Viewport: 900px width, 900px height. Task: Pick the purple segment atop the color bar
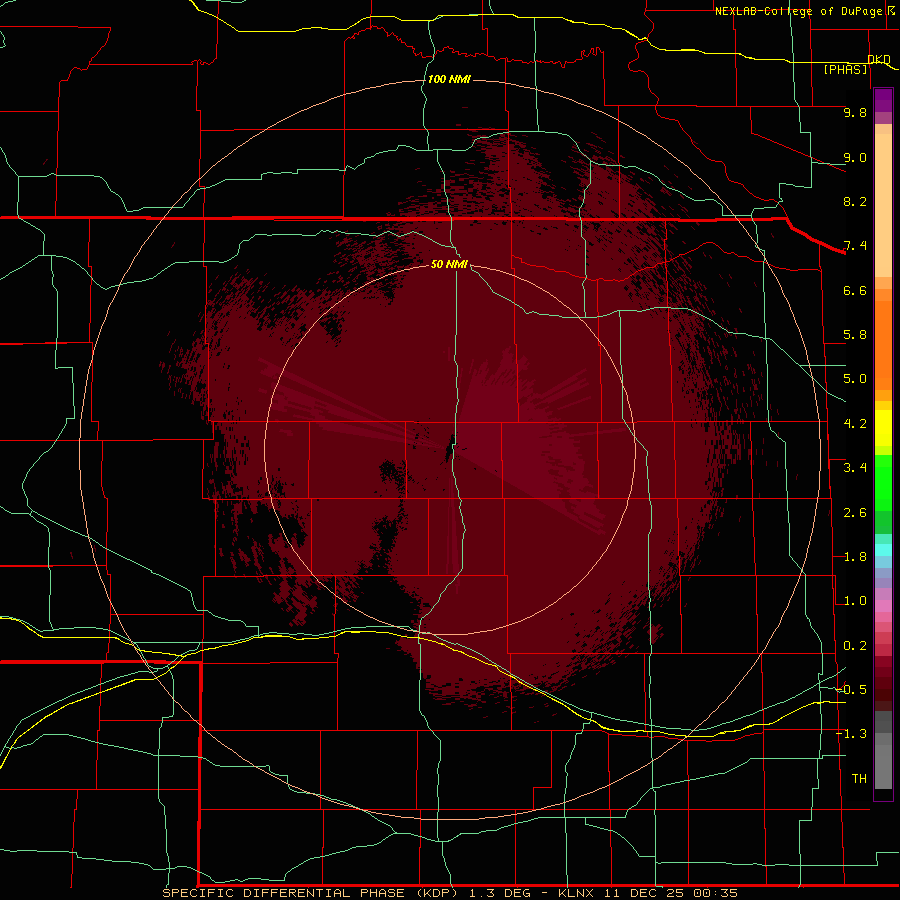click(883, 101)
